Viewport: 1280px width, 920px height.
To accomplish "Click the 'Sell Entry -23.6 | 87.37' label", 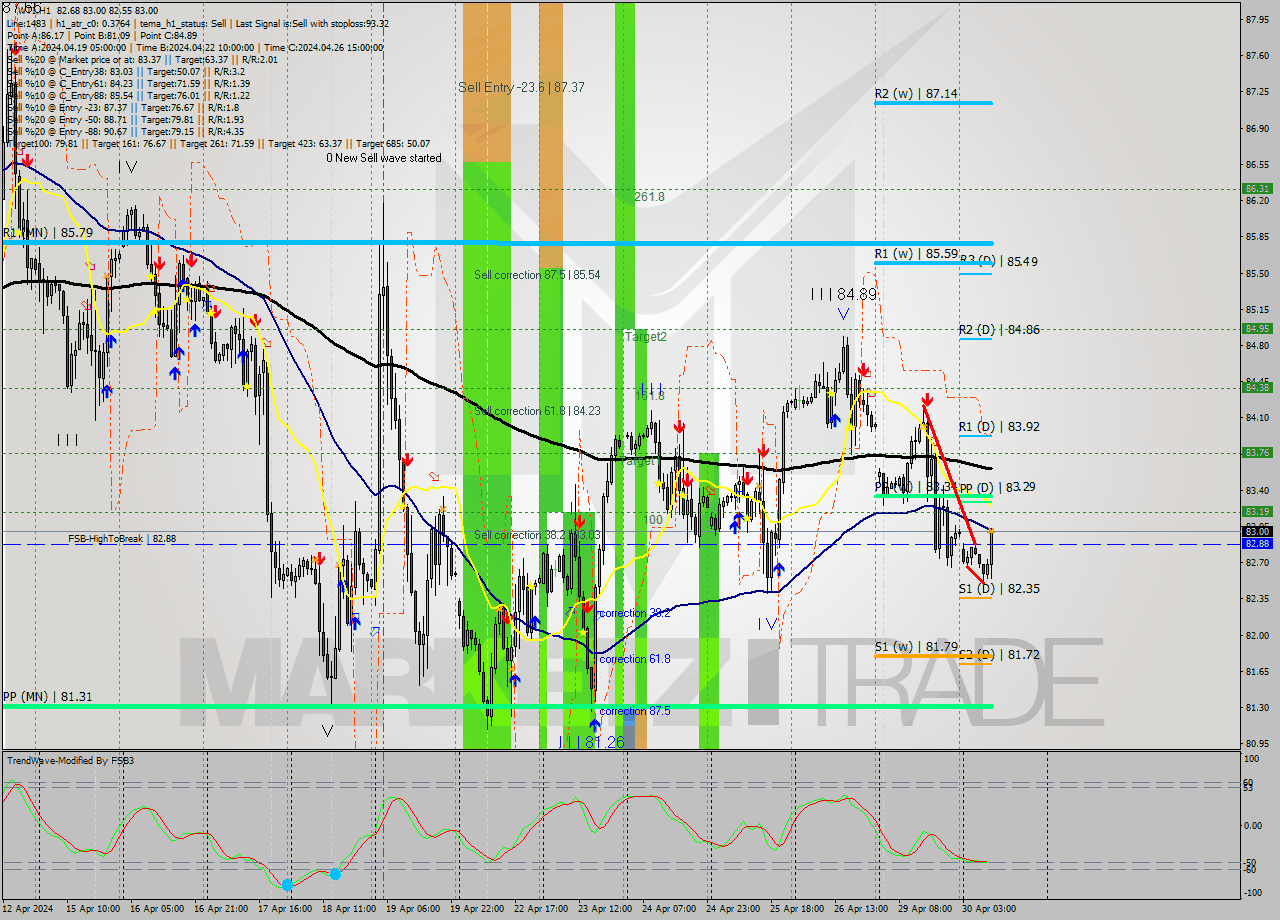I will (x=521, y=88).
